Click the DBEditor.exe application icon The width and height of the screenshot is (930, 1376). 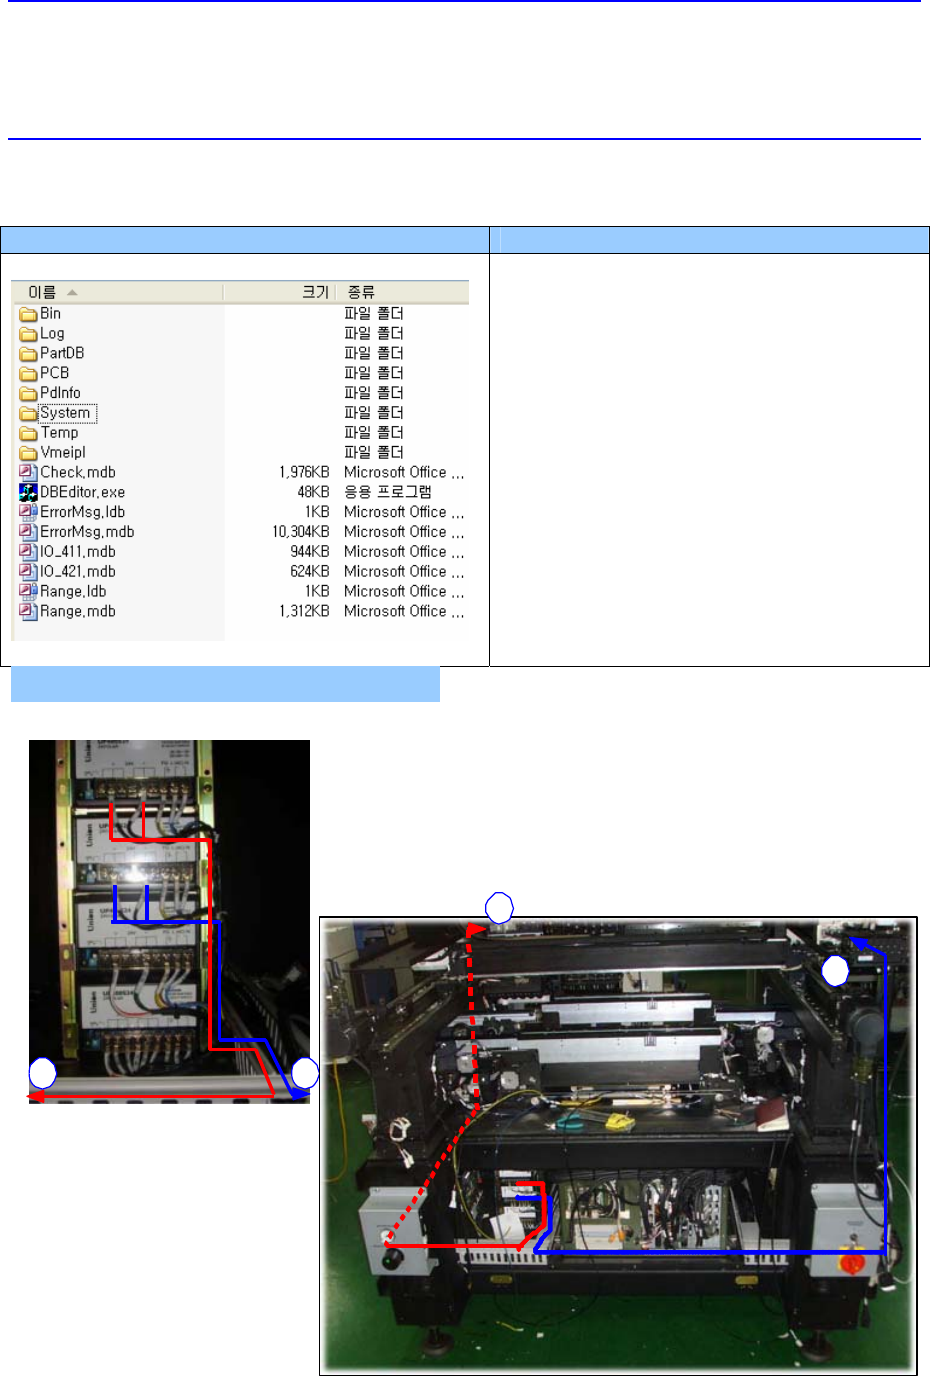coord(28,492)
